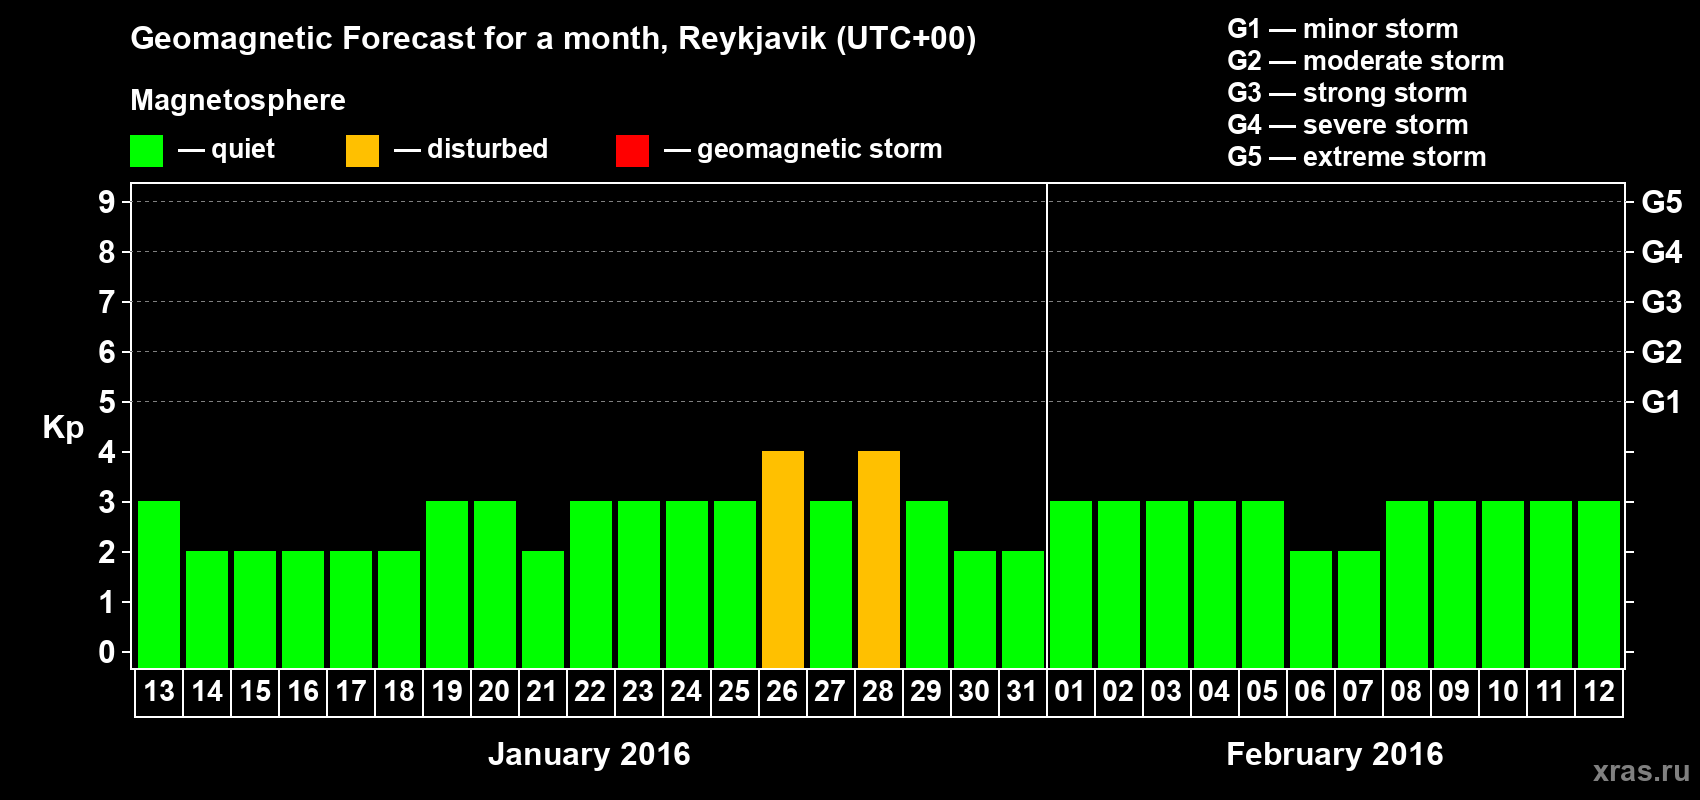The width and height of the screenshot is (1700, 800).
Task: Click date label 13 on the axis
Action: (159, 691)
